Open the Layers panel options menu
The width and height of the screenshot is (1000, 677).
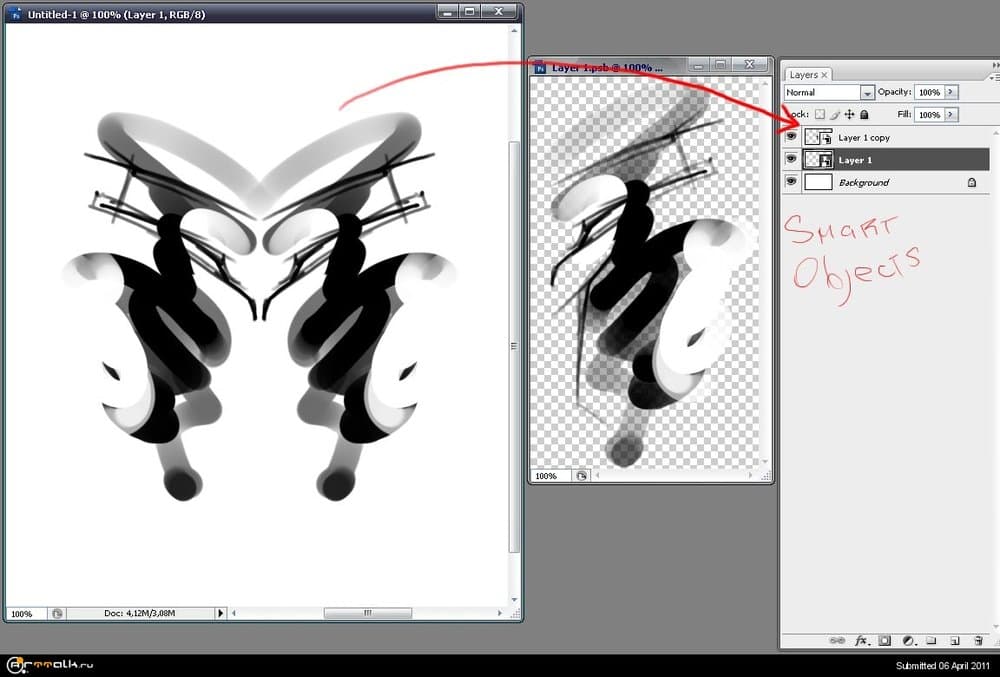coord(994,75)
